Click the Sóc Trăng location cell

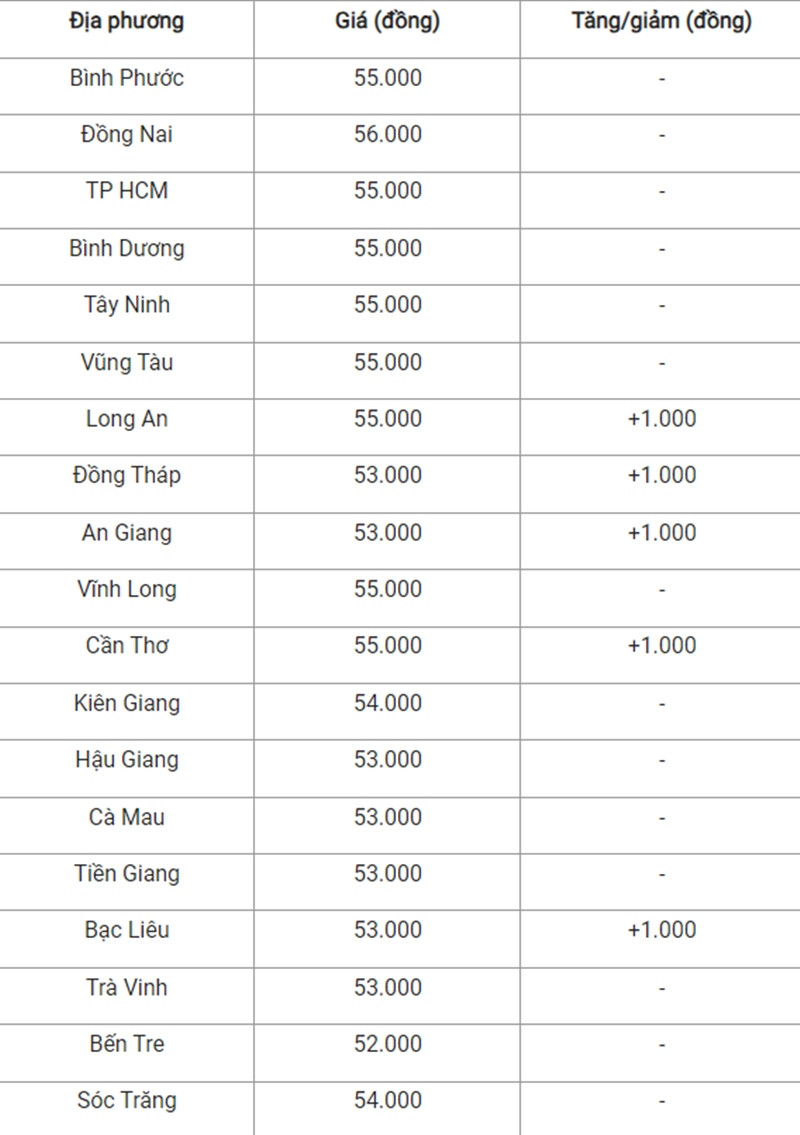pos(127,1100)
